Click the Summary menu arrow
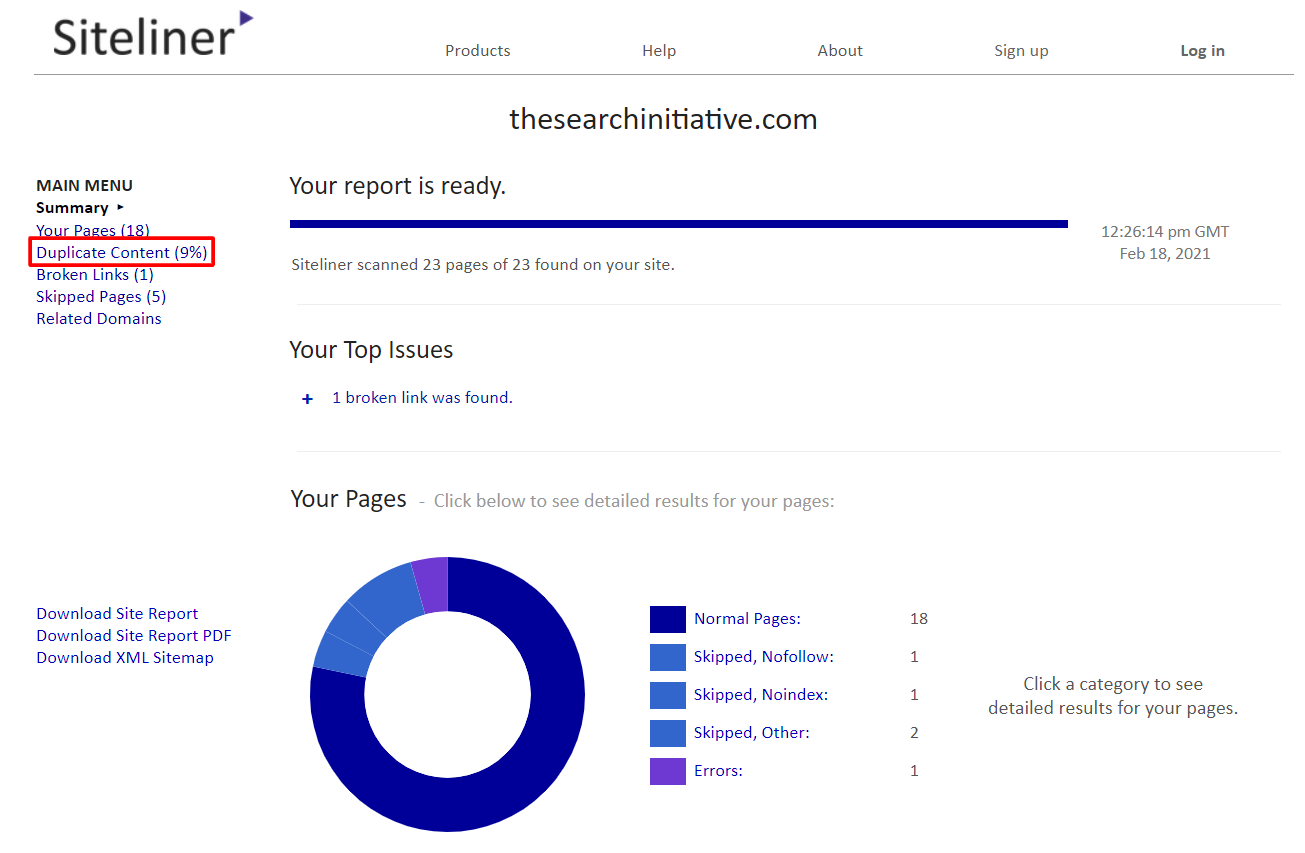 (x=121, y=207)
